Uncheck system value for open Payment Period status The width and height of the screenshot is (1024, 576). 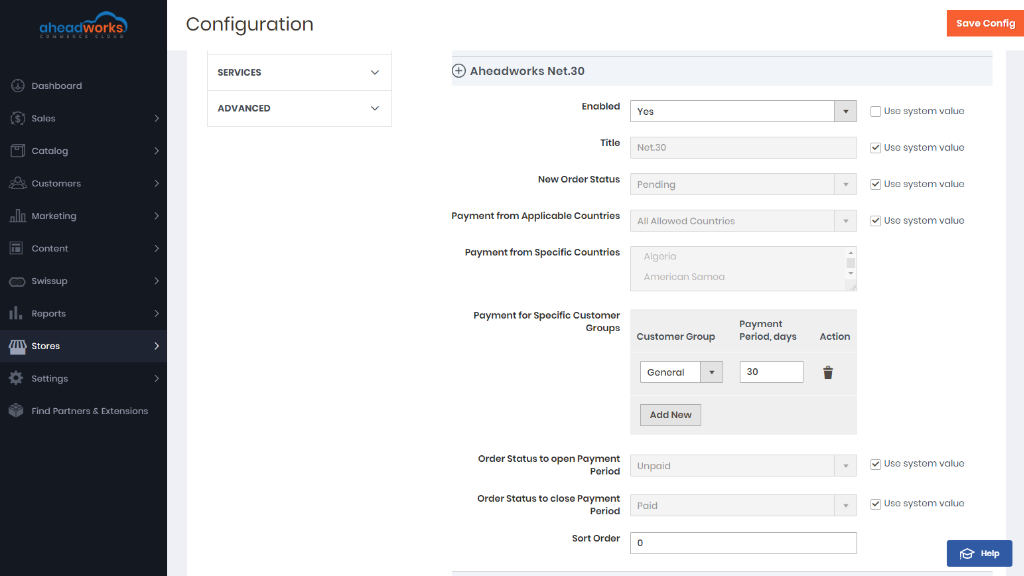[875, 464]
